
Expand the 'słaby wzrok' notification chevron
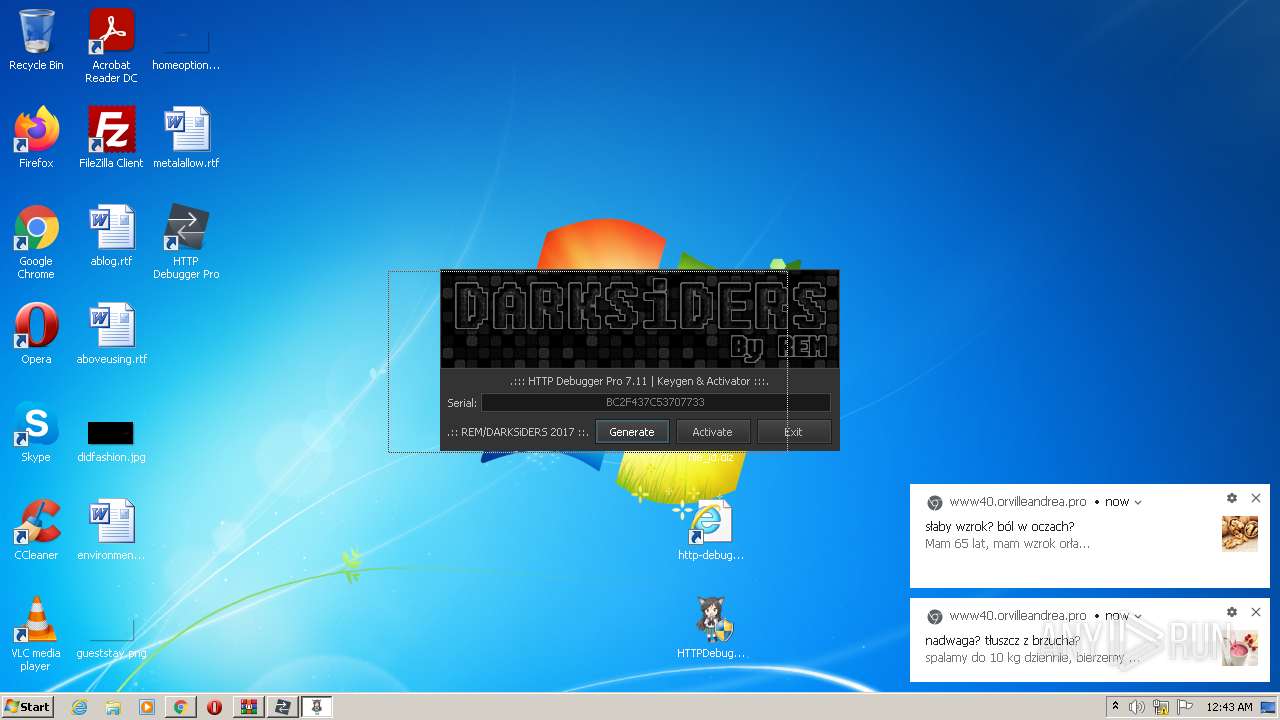click(x=1138, y=502)
